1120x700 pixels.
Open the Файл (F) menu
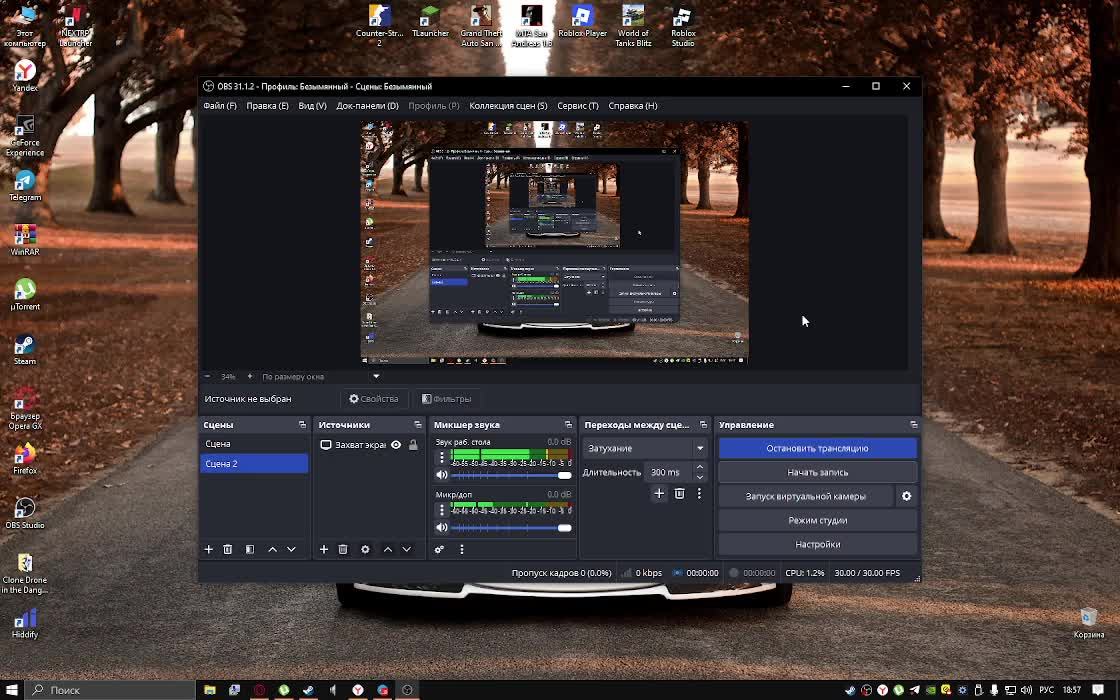pyautogui.click(x=219, y=106)
